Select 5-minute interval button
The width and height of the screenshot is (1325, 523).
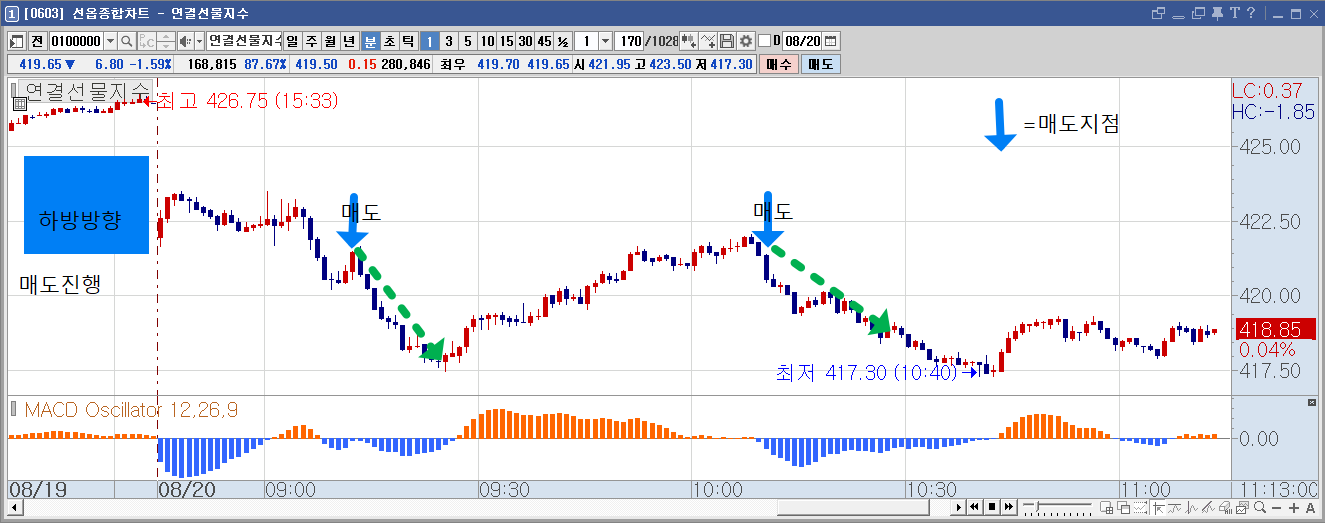pyautogui.click(x=468, y=41)
